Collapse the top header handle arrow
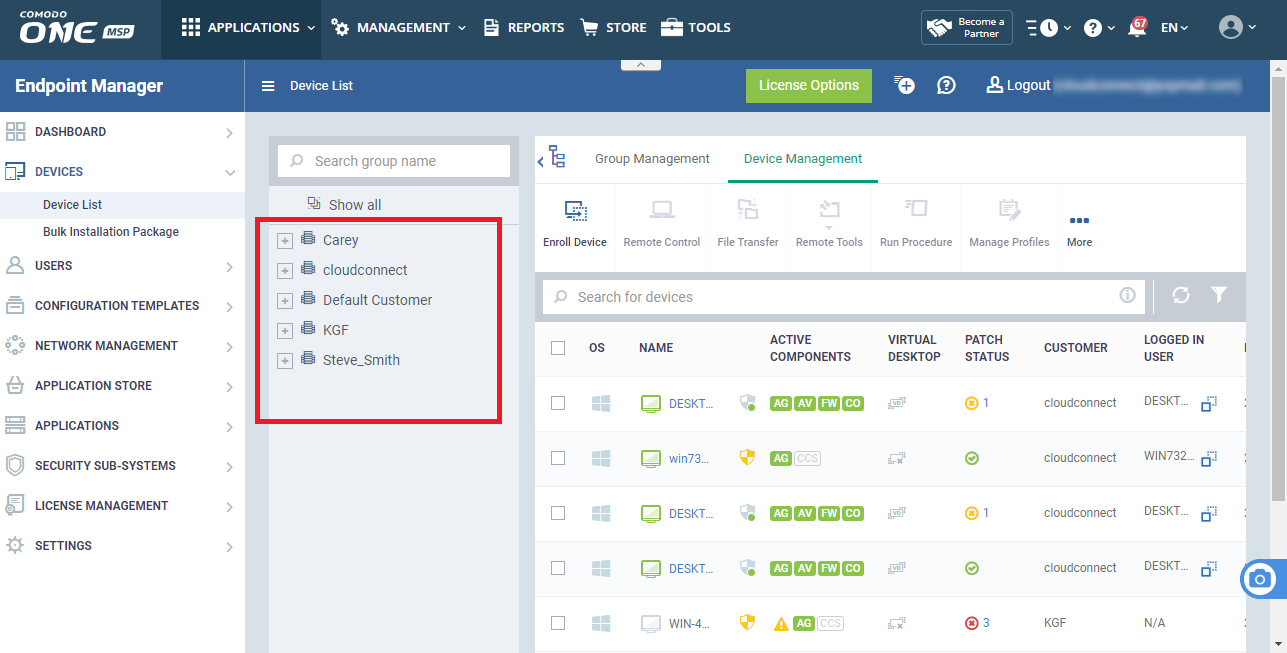Viewport: 1287px width, 653px height. click(641, 65)
